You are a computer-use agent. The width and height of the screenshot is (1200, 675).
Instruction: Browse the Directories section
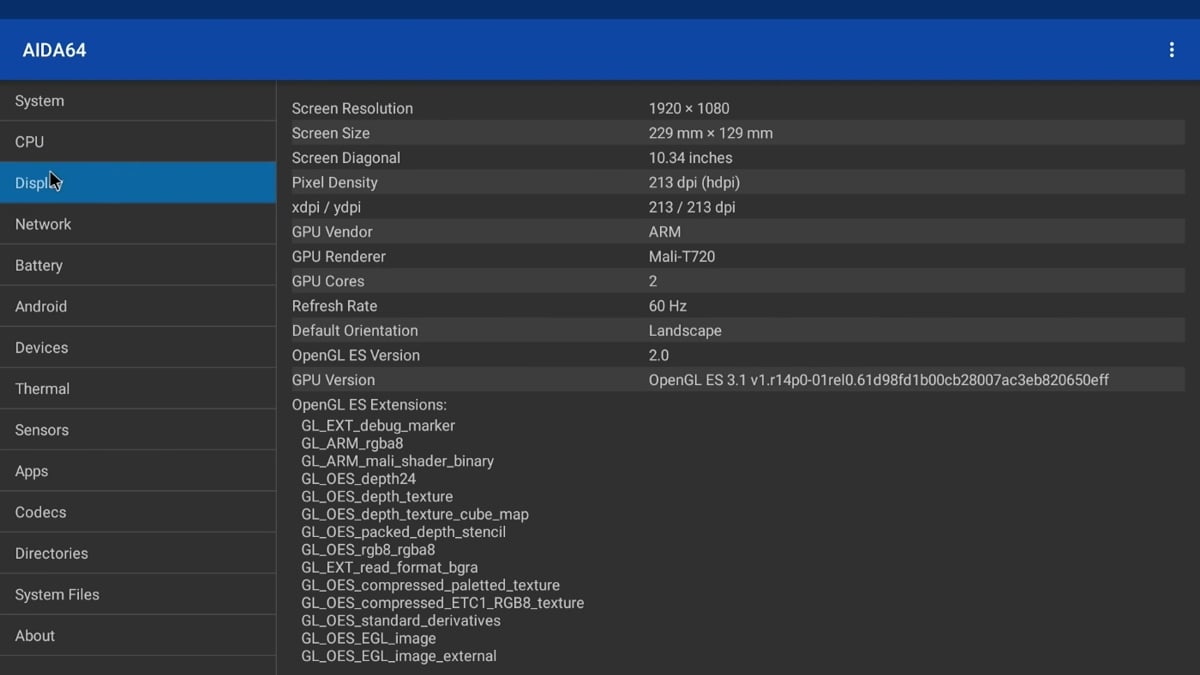[x=52, y=553]
